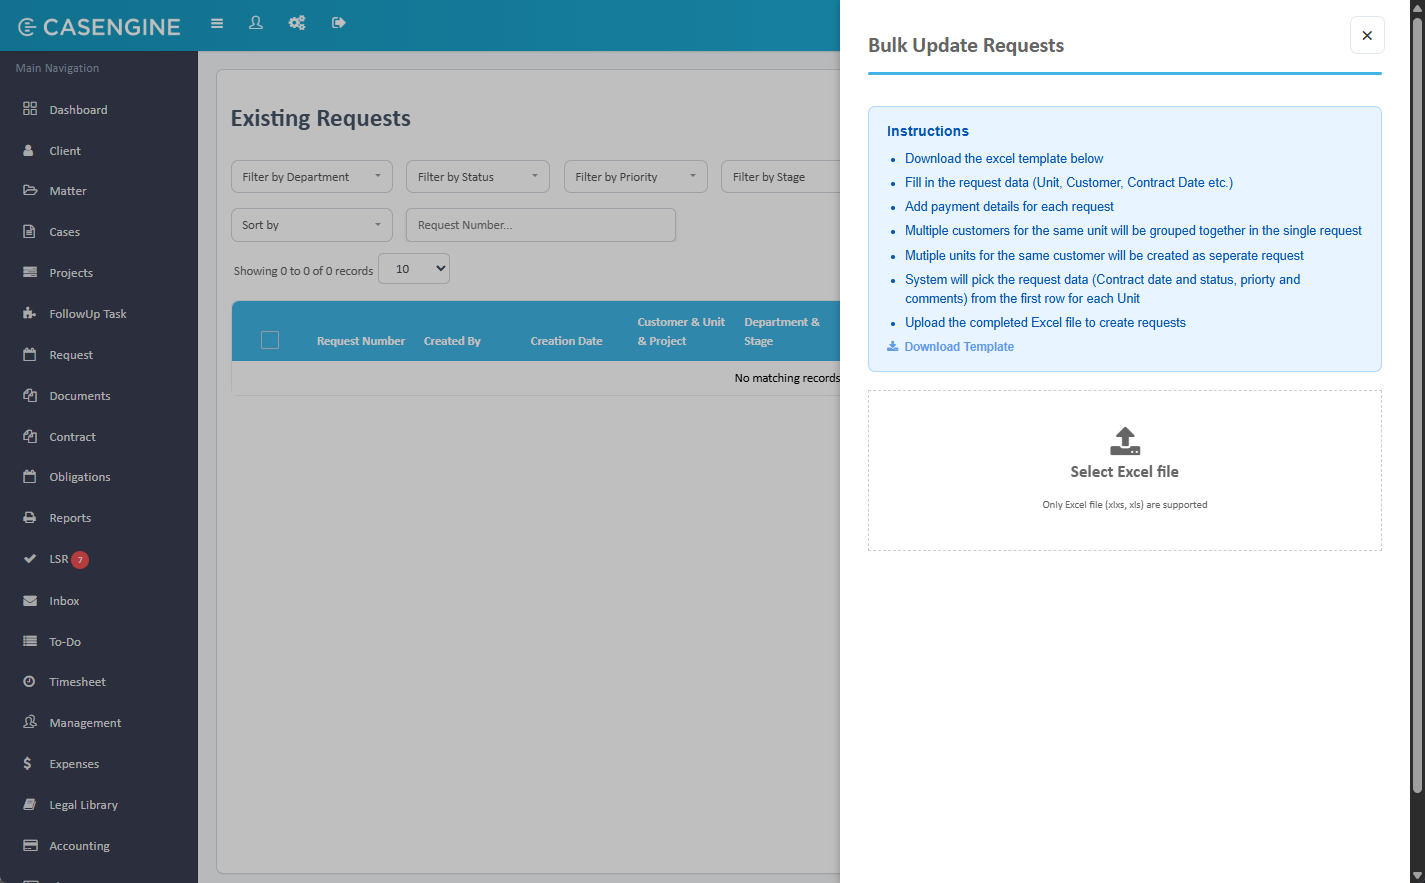Click the To-Do list icon
Viewport: 1425px width, 883px height.
[30, 641]
